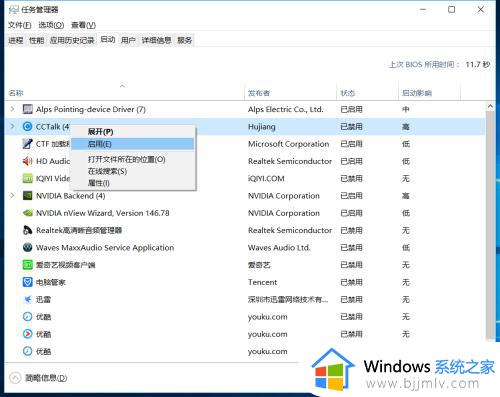Viewport: 500px width, 397px height.
Task: Click the Alps Electric Co., Ltd. cell
Action: click(286, 109)
